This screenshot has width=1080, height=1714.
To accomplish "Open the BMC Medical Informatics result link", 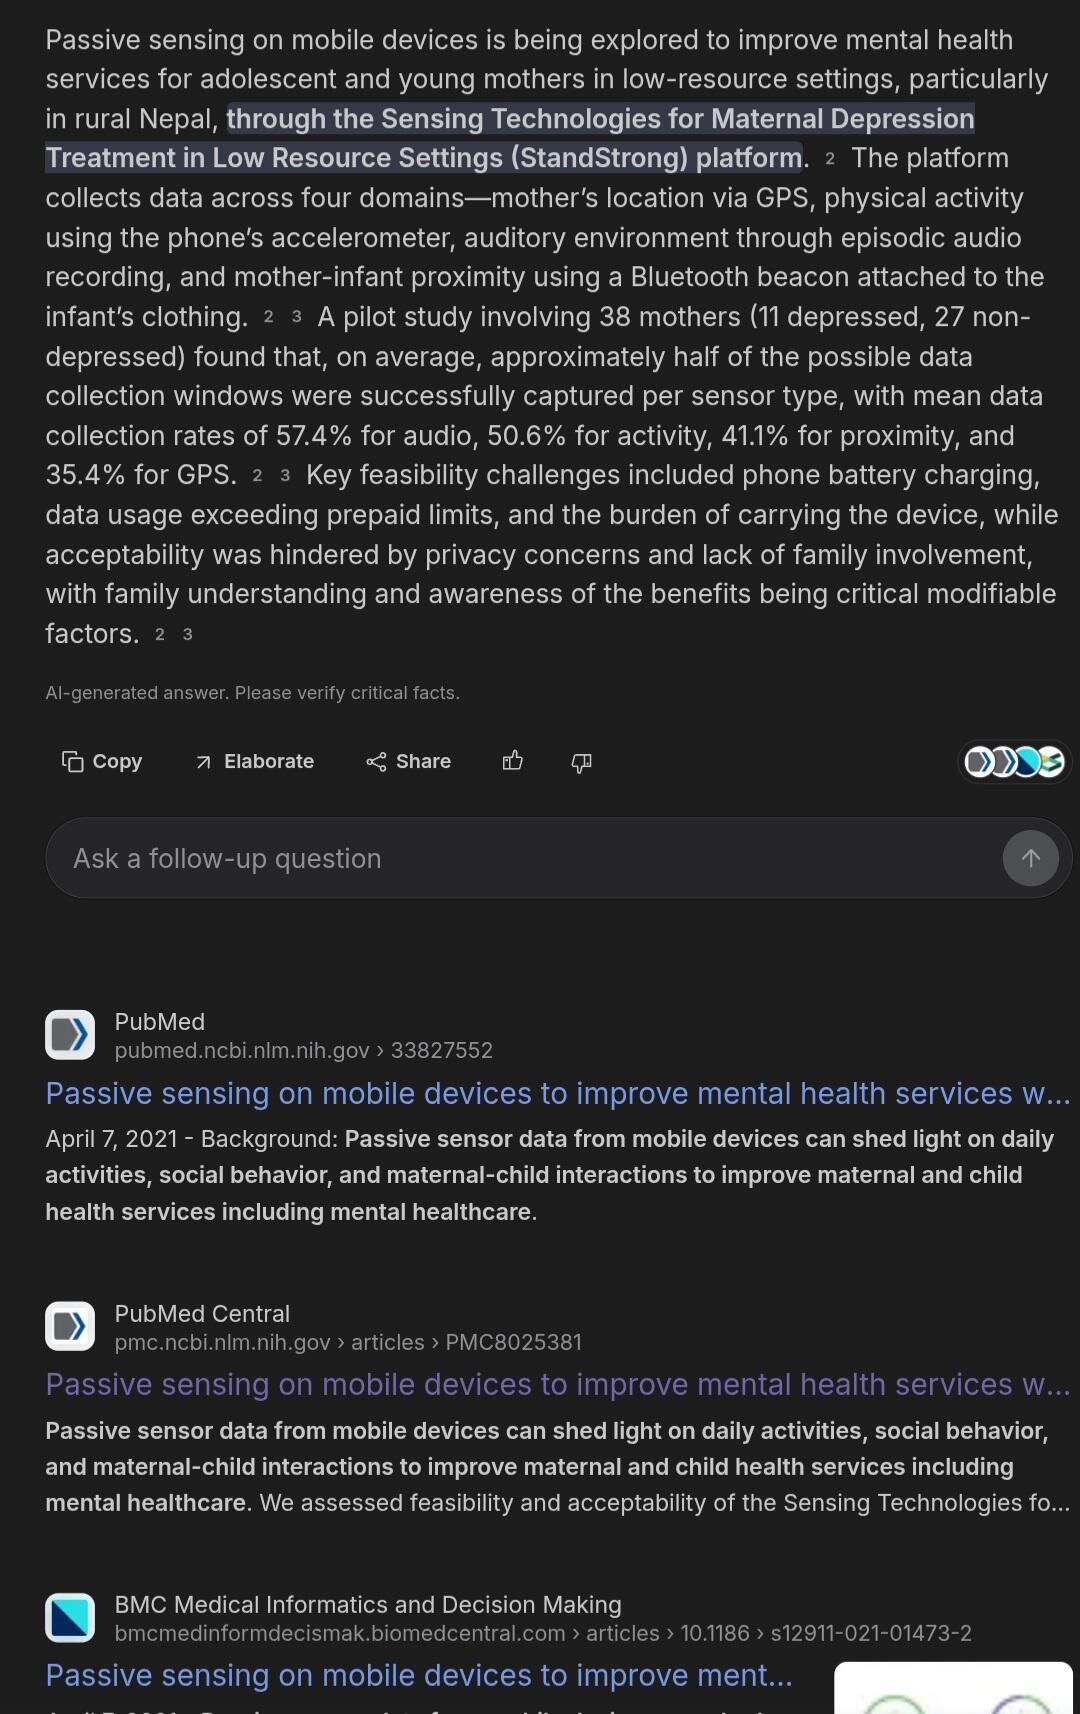I will coord(419,1676).
